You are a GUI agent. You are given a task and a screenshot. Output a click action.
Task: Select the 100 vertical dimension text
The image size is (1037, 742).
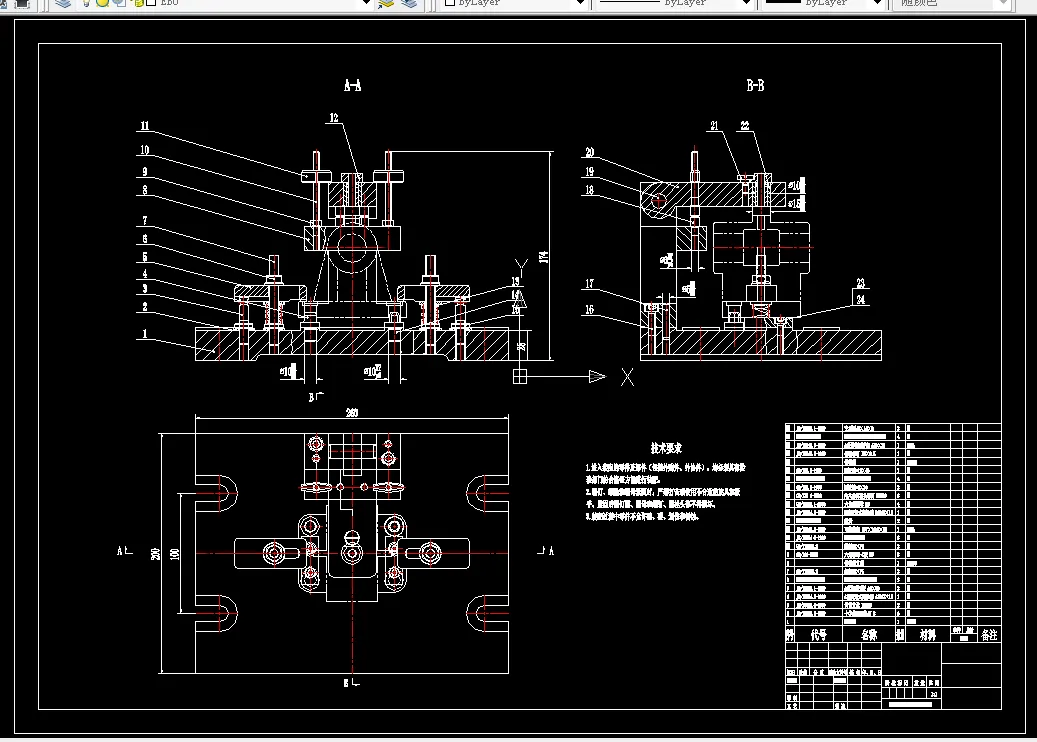pos(175,554)
